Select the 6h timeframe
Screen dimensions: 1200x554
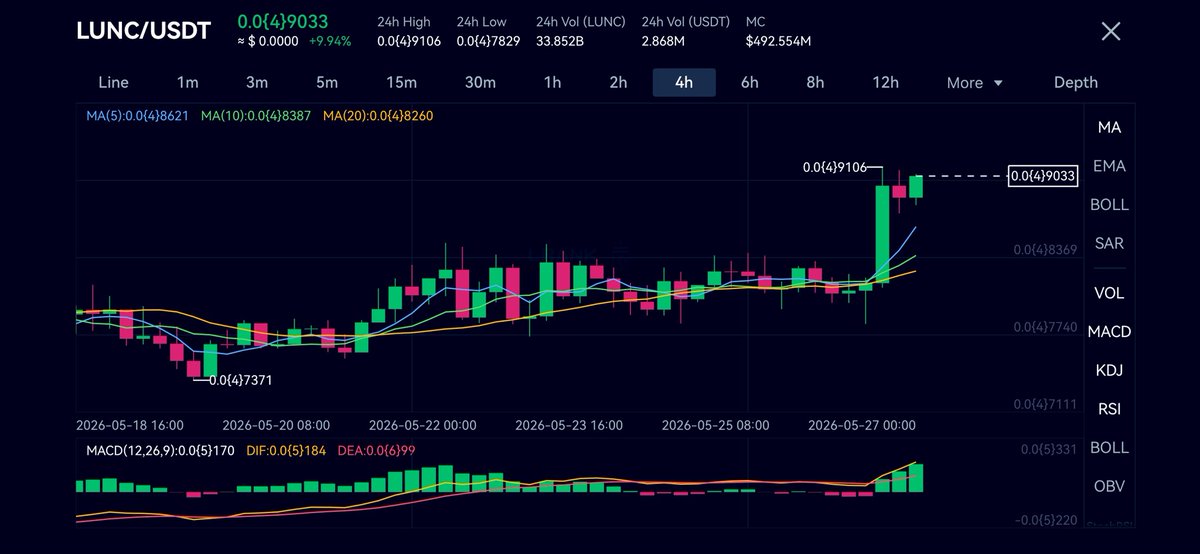[750, 83]
